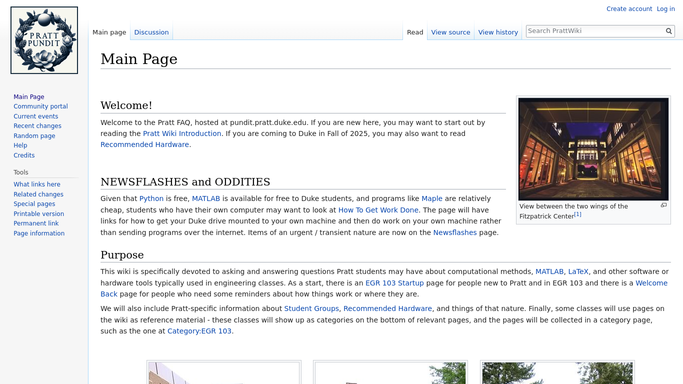Click the Create account link
The width and height of the screenshot is (683, 384).
click(629, 9)
